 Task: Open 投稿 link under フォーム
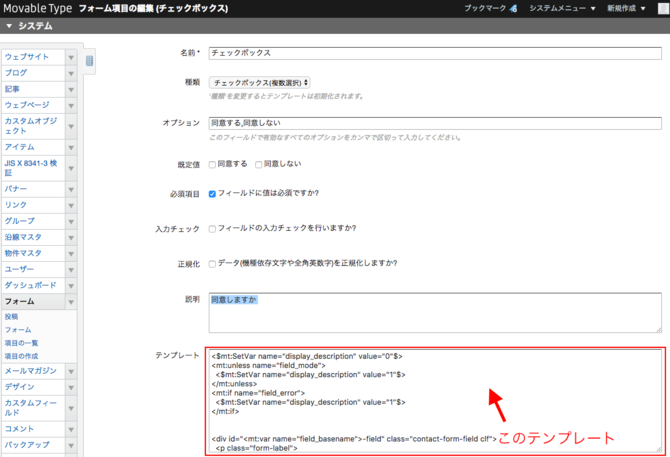coord(11,316)
